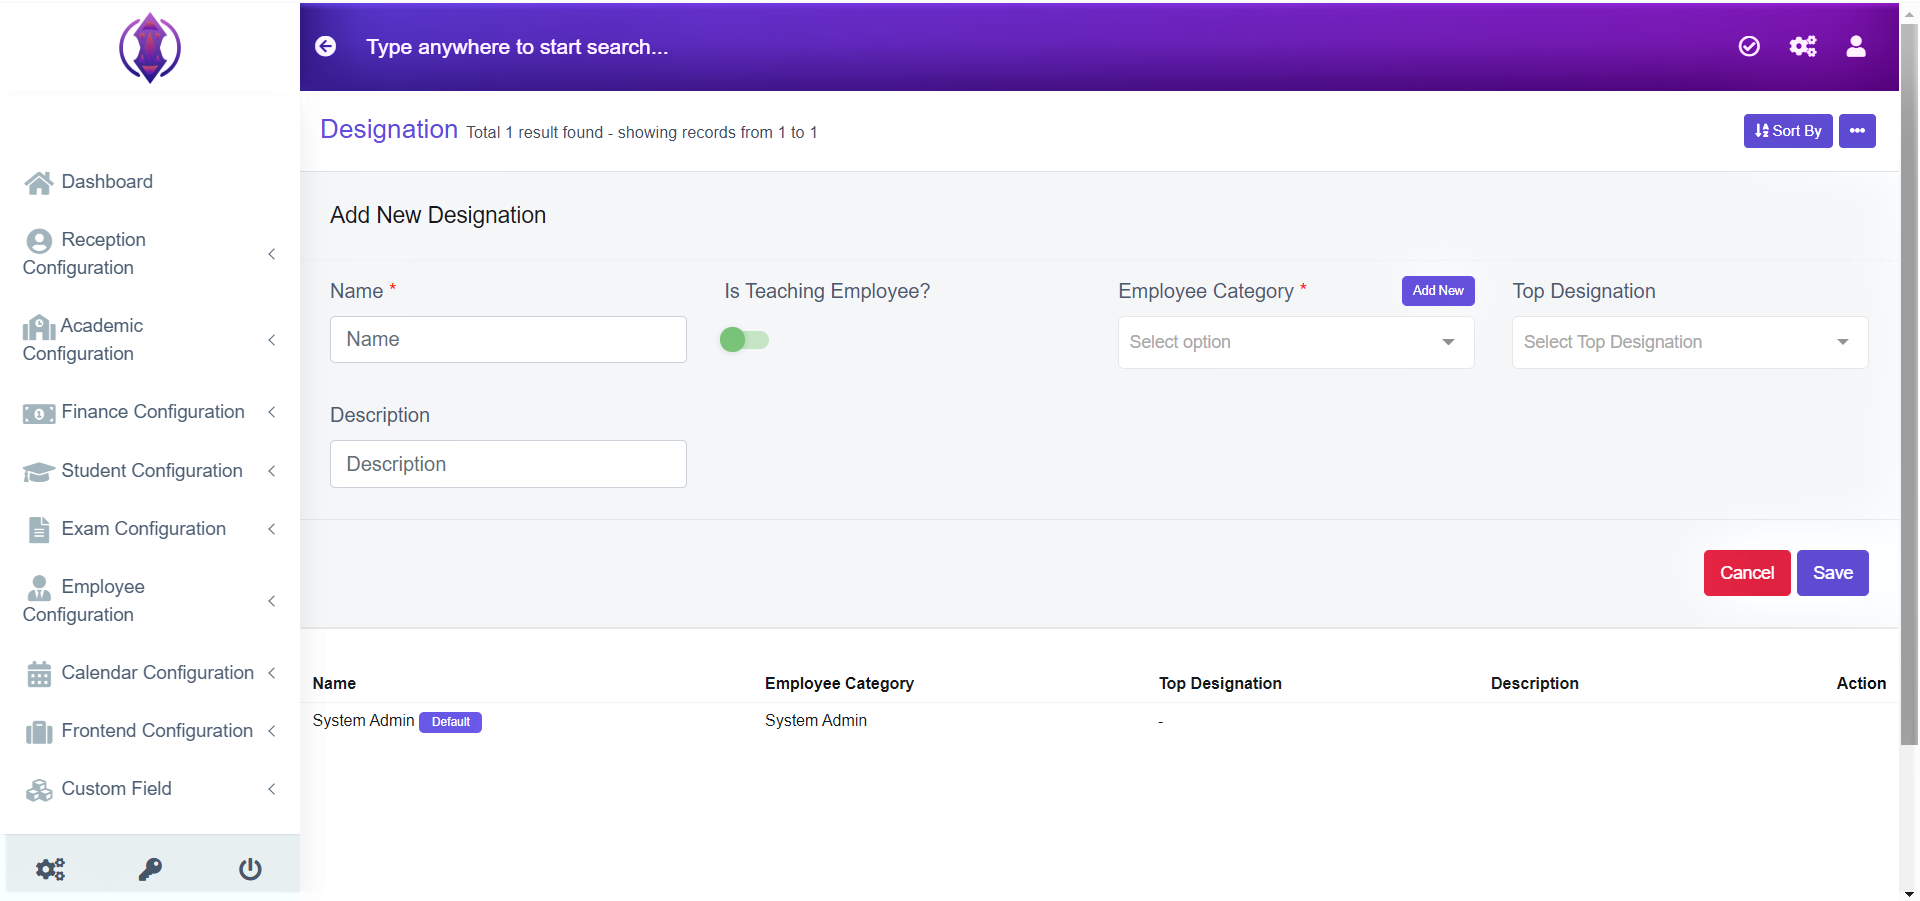Viewport: 1920px width, 901px height.
Task: Open Calendar Configuration menu label
Action: click(158, 673)
